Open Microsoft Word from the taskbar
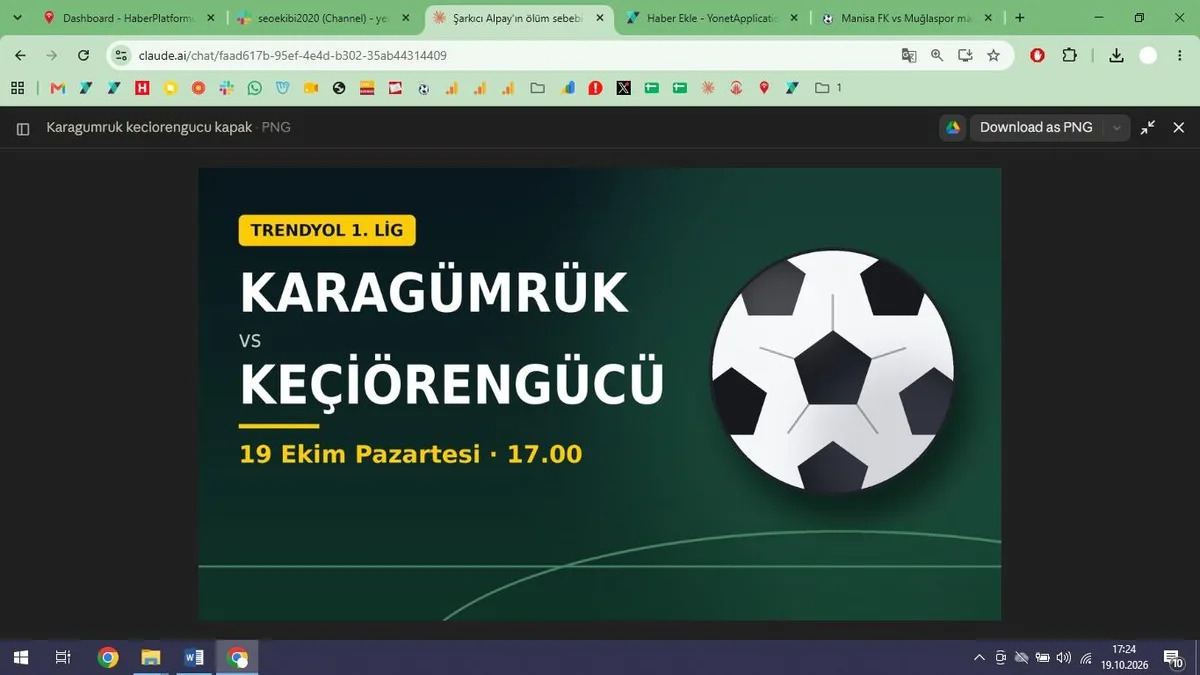 (194, 657)
